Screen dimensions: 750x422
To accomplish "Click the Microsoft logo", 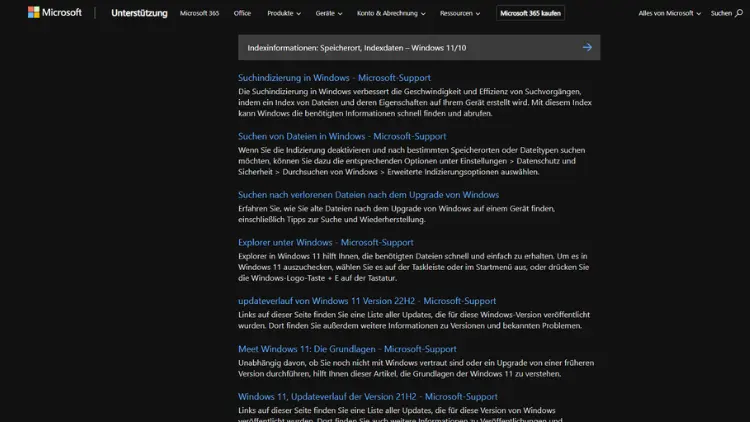I will [55, 12].
